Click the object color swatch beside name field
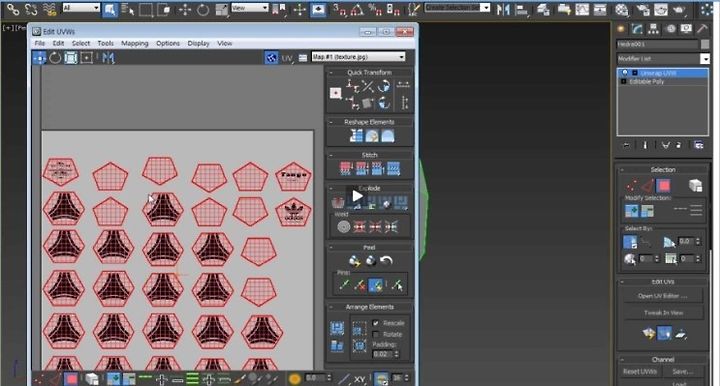720x386 pixels. point(705,44)
